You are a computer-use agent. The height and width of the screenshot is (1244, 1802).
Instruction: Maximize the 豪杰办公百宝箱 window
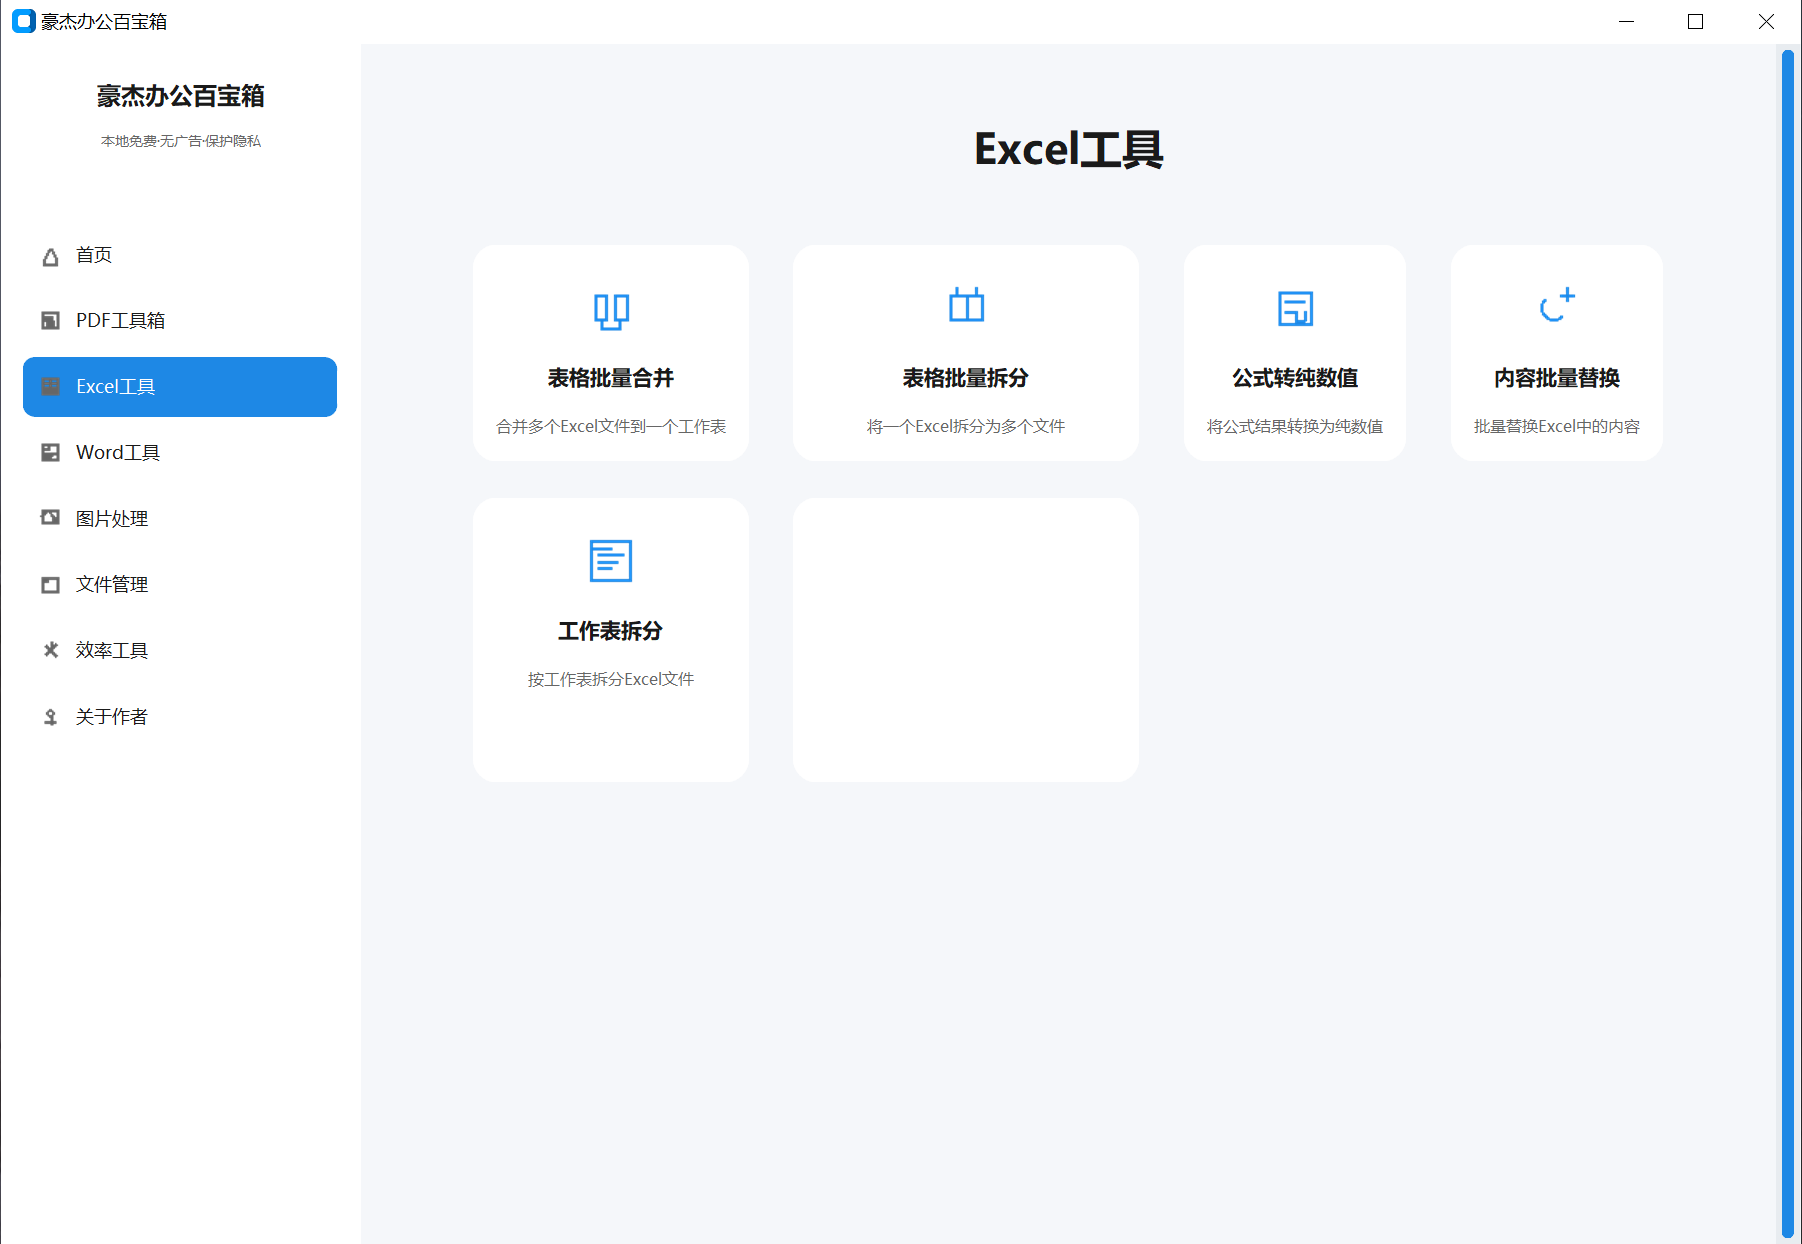[1696, 21]
